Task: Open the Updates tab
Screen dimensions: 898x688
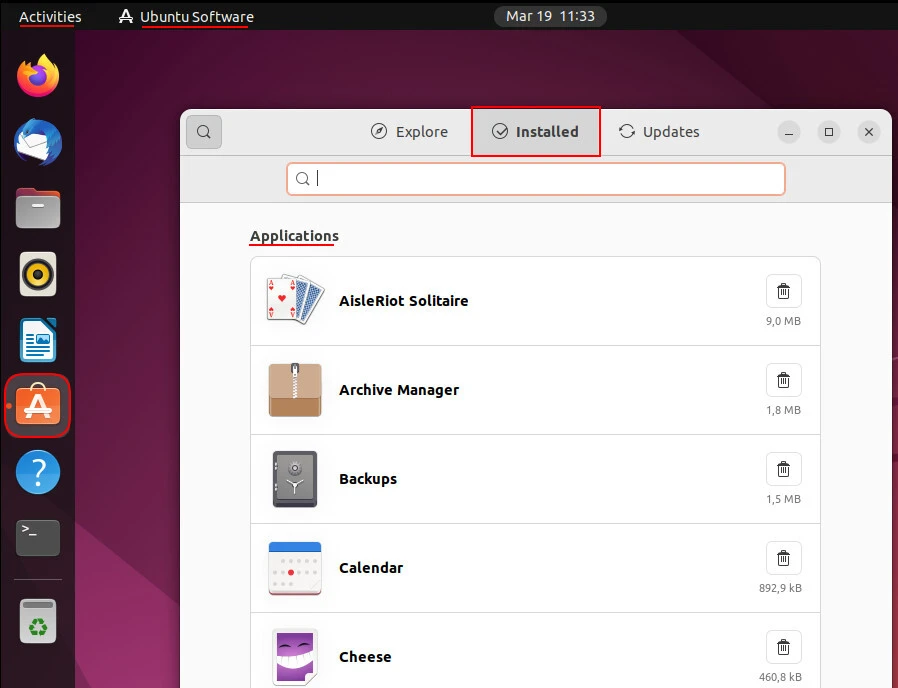Action: point(658,131)
